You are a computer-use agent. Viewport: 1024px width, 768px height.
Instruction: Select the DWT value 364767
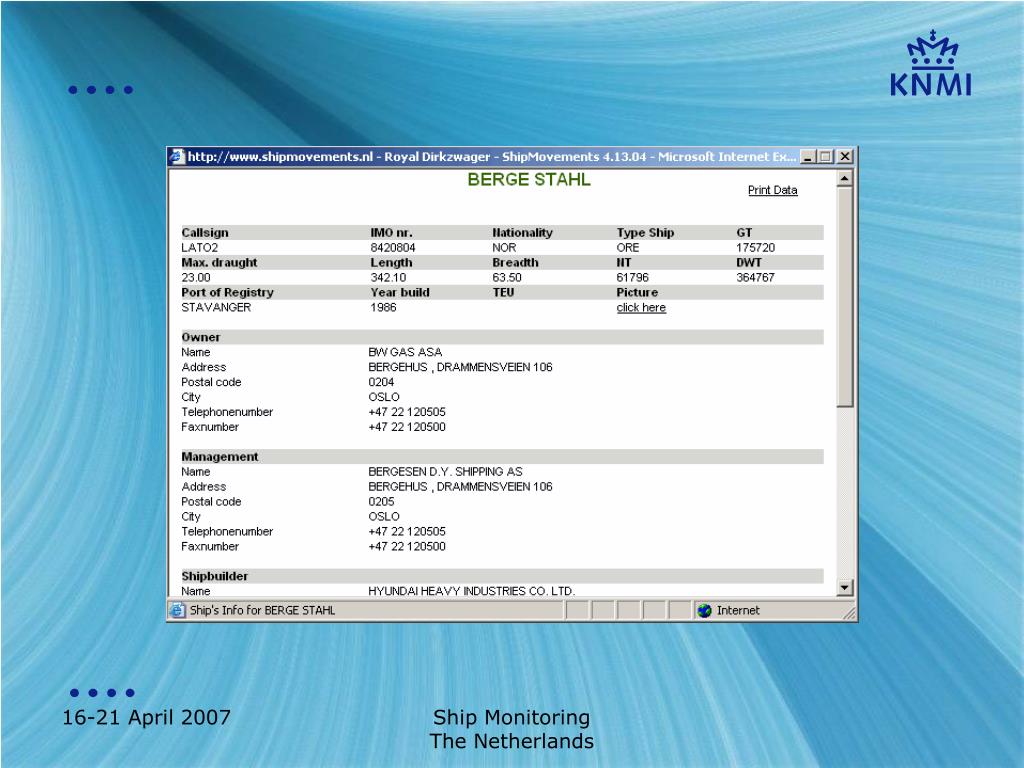[756, 278]
